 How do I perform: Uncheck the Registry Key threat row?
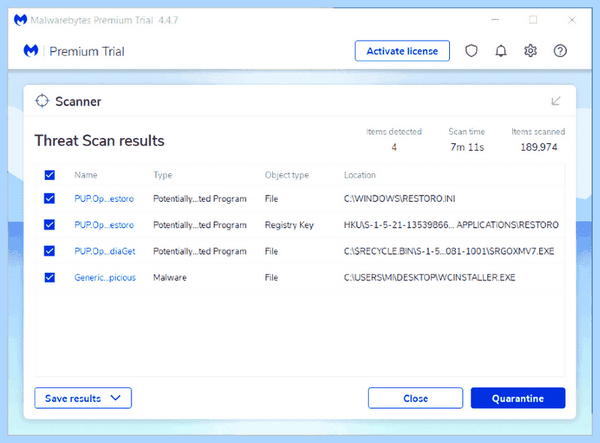[49, 225]
